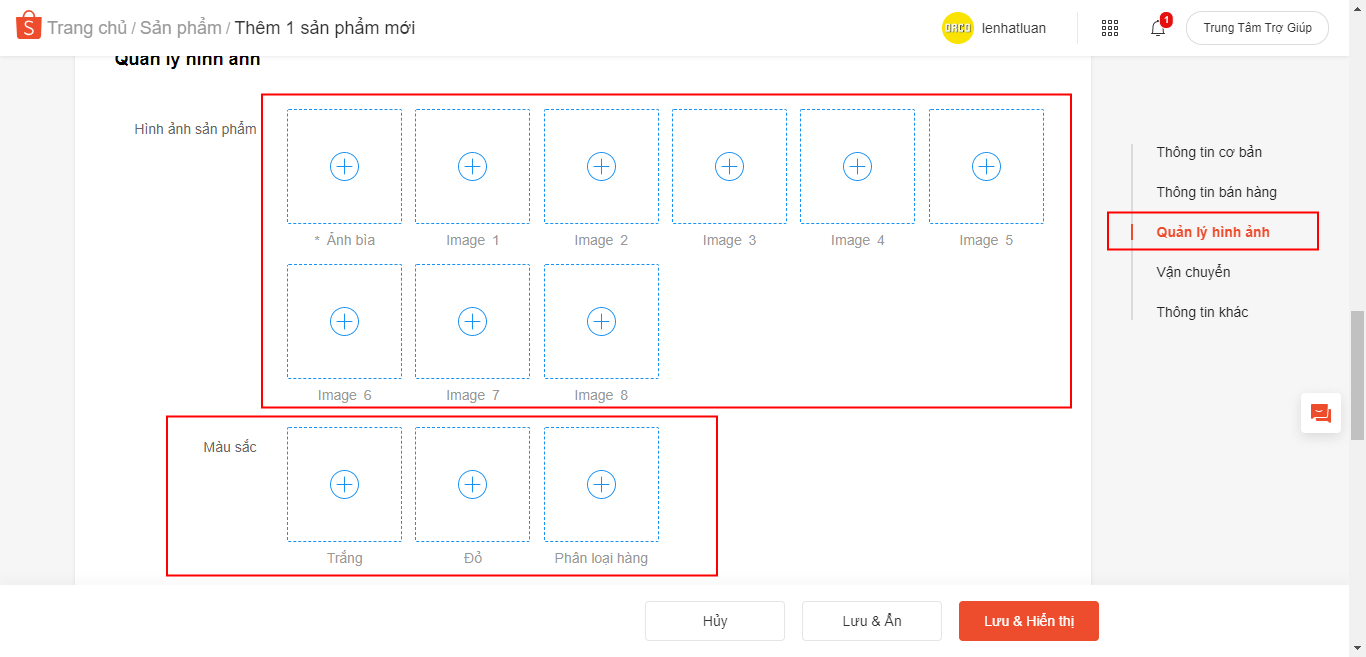Open the Quản lý hình ảnh section
This screenshot has height=657, width=1366.
pyautogui.click(x=1213, y=231)
